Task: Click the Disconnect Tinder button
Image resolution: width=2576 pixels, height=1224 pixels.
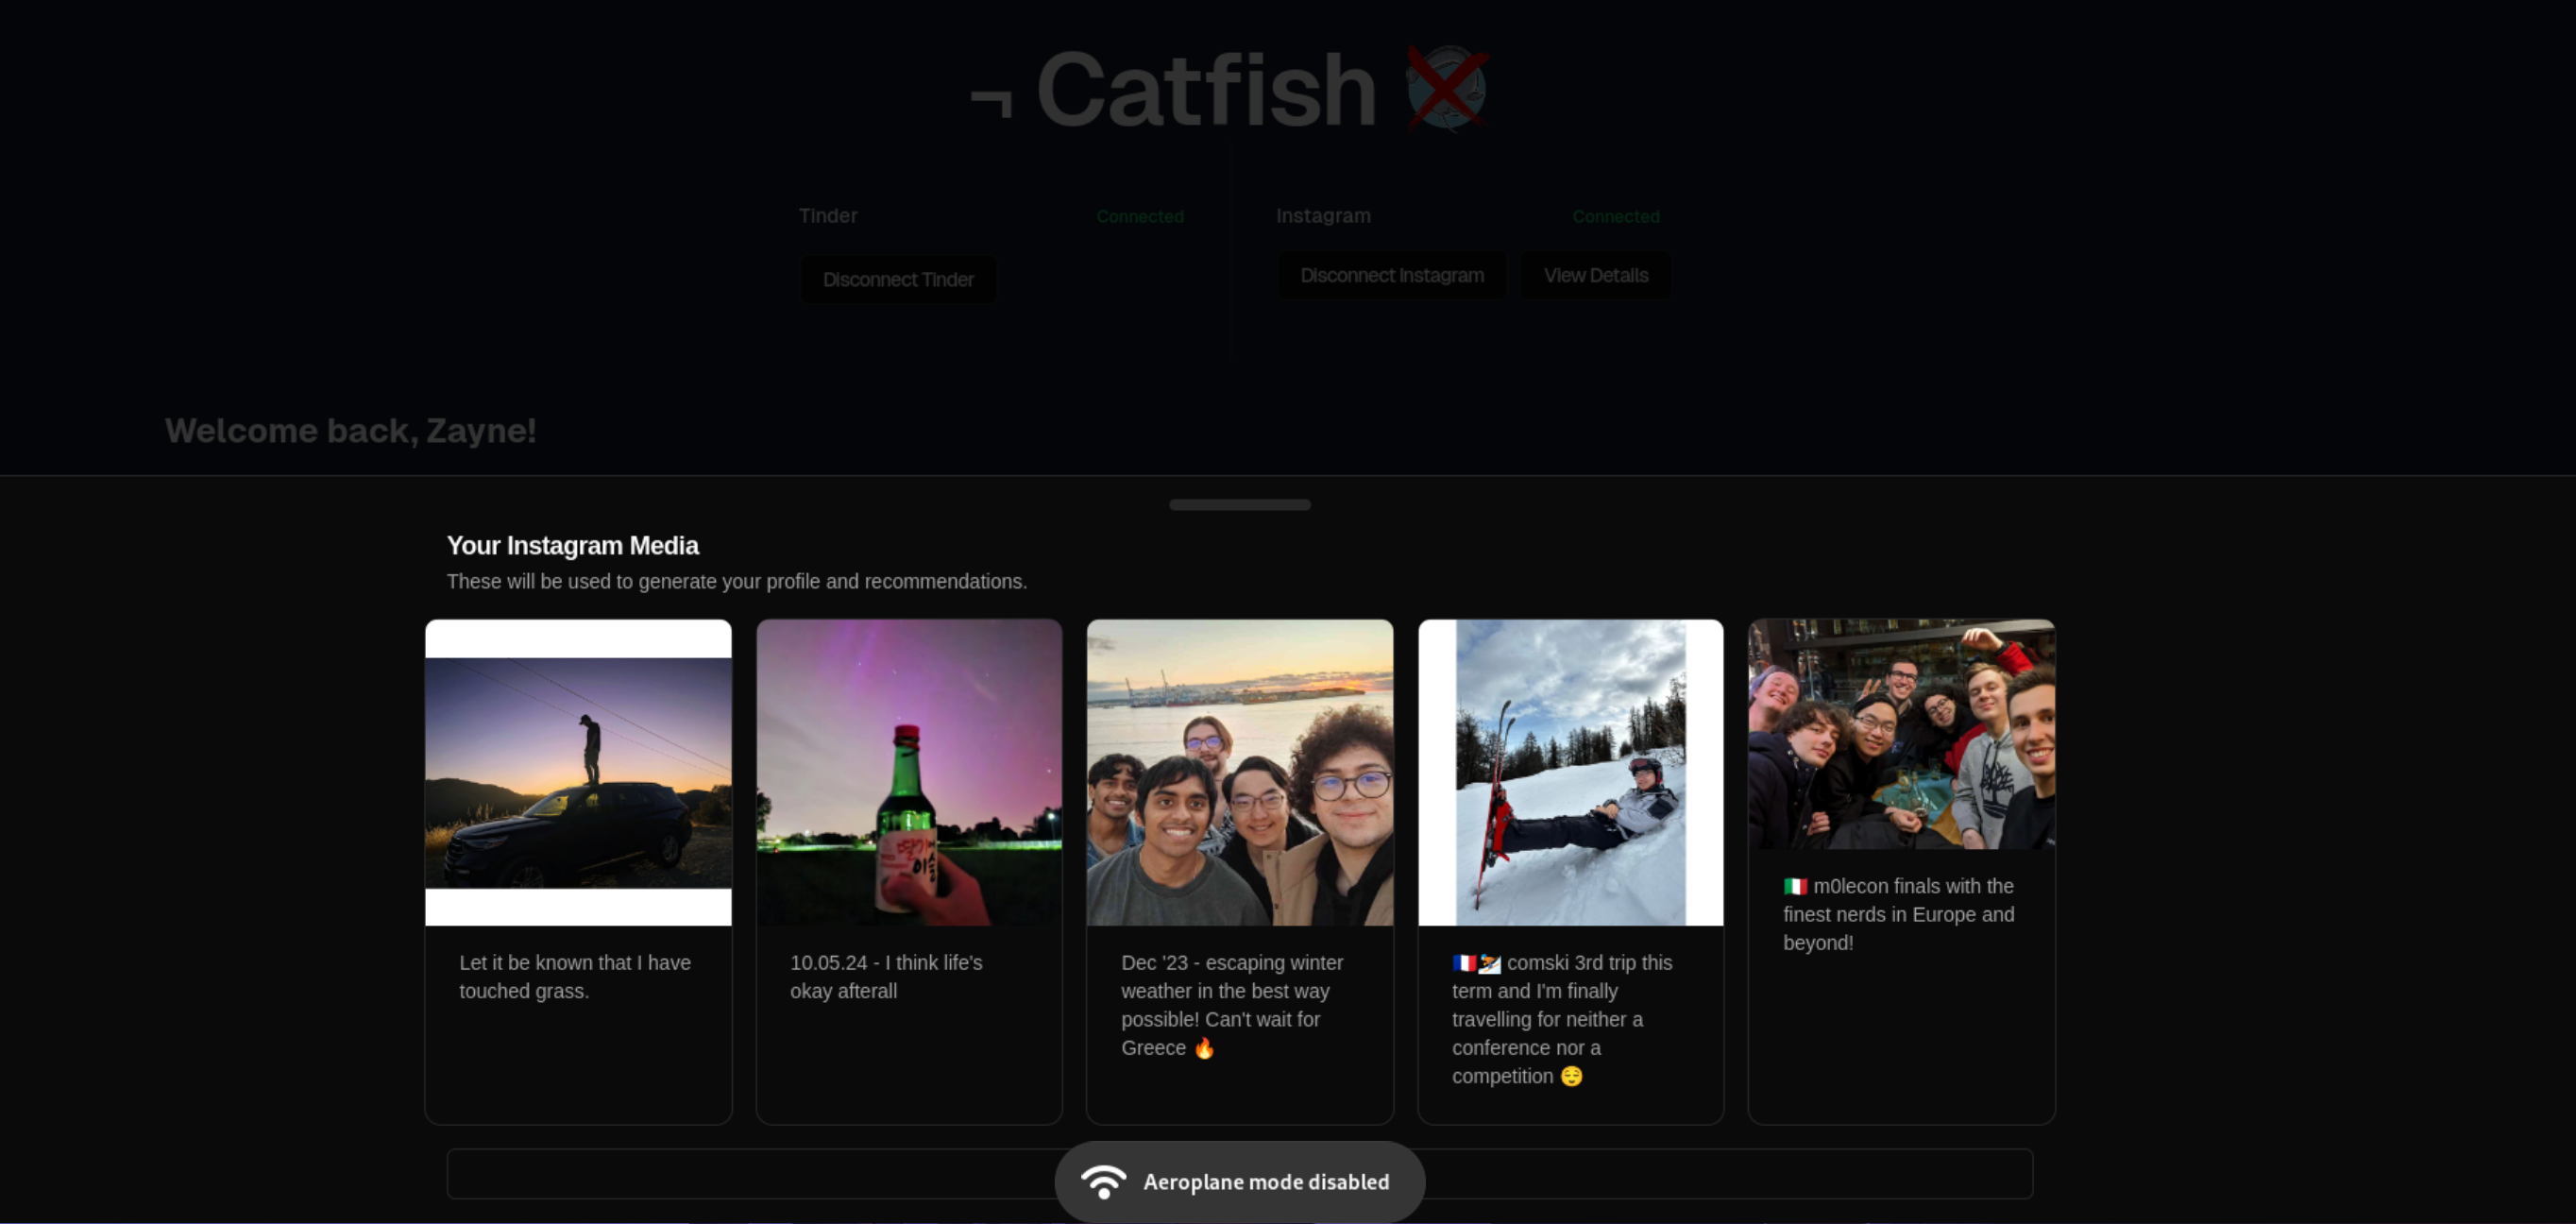Action: pyautogui.click(x=897, y=279)
